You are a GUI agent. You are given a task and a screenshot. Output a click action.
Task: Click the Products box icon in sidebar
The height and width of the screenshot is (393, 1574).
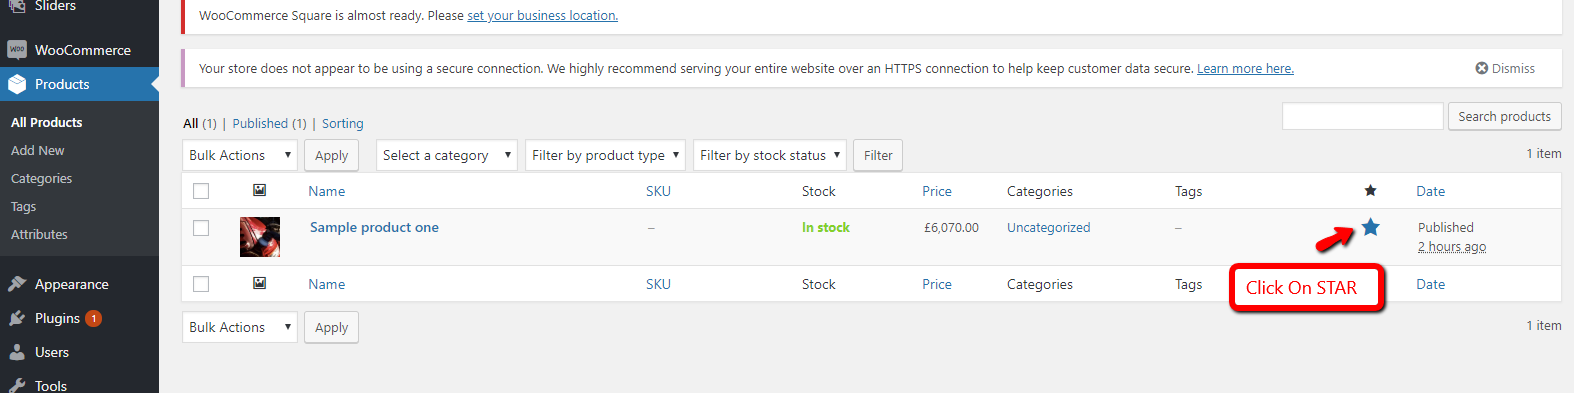[x=17, y=84]
